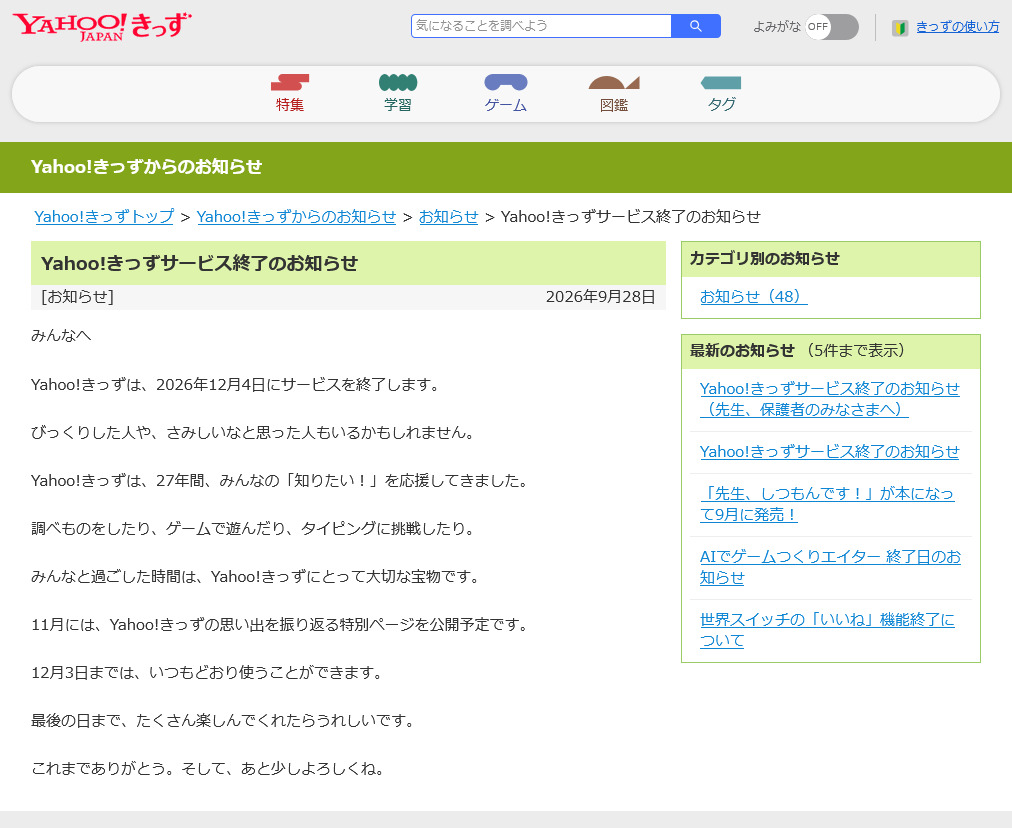This screenshot has width=1012, height=828.
Task: Open the ゲーム menu label
Action: 506,105
